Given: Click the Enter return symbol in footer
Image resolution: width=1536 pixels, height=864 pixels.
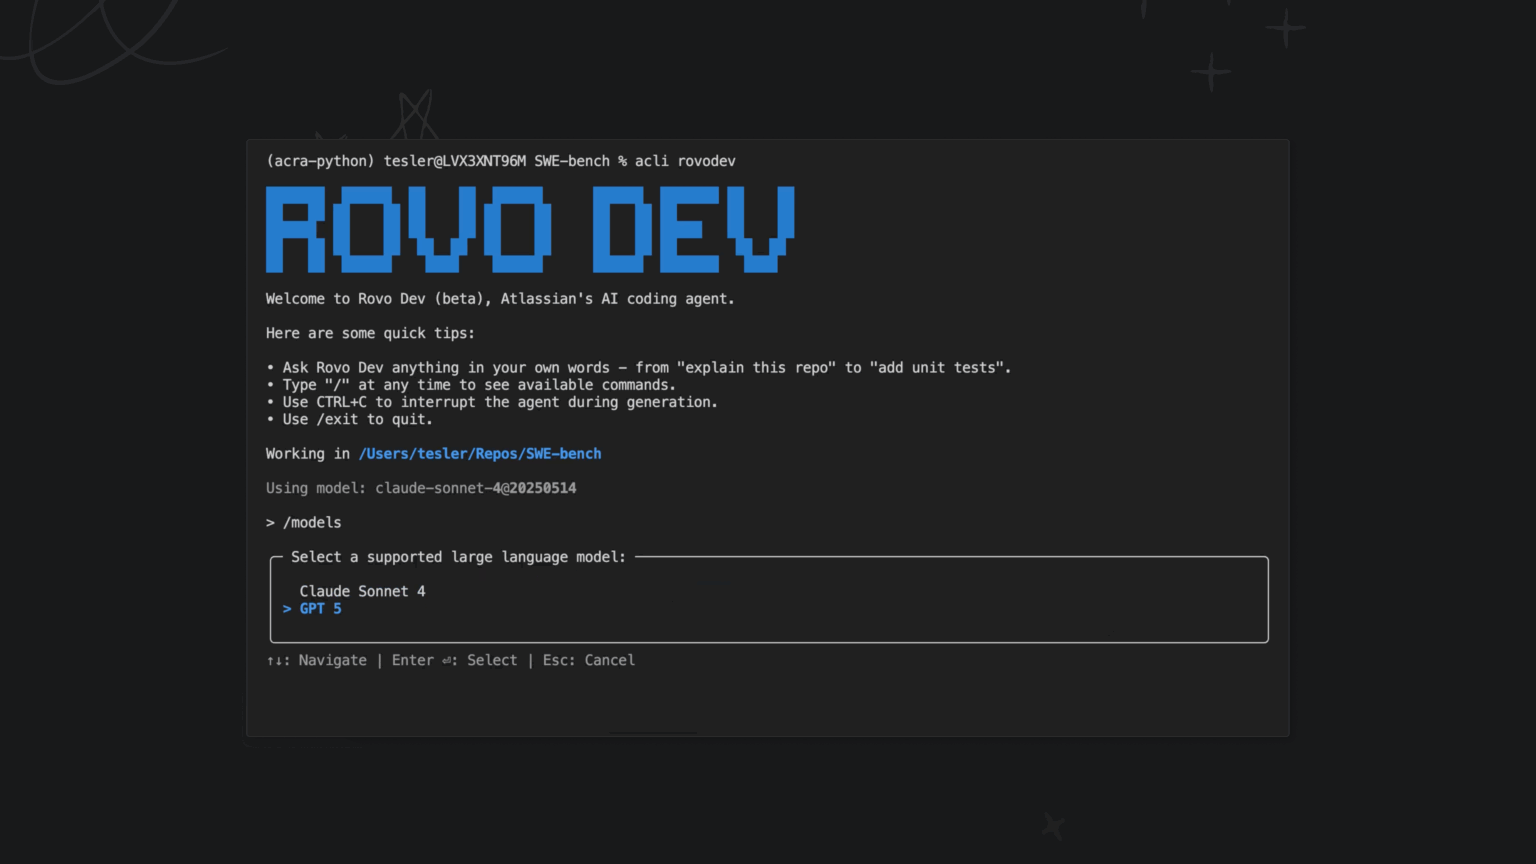Looking at the screenshot, I should tap(446, 660).
